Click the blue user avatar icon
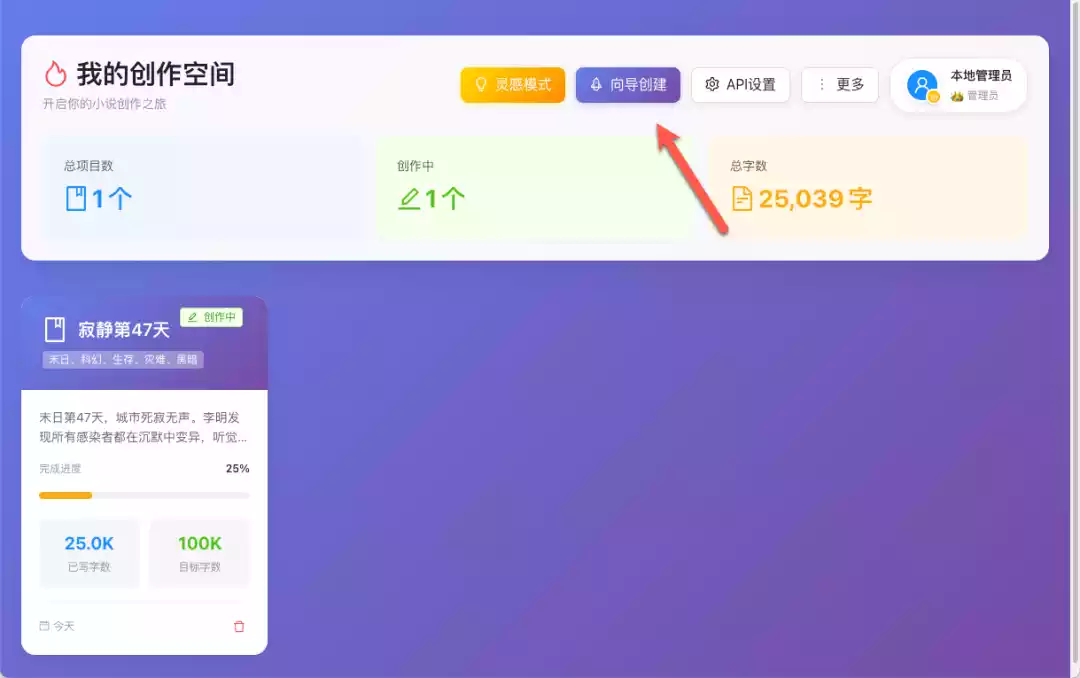The image size is (1080, 678). pyautogui.click(x=922, y=85)
